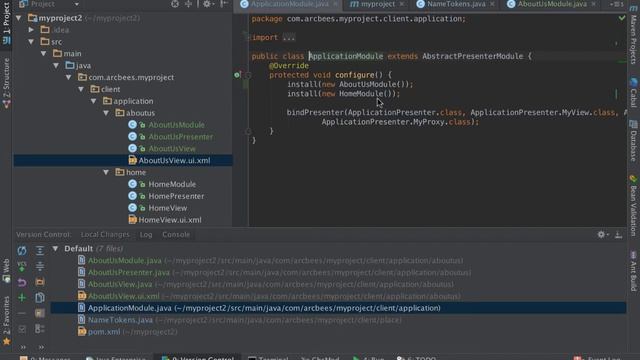Click the purple revert changes arrow icon
Screen dimensions: 640x360
[22, 282]
